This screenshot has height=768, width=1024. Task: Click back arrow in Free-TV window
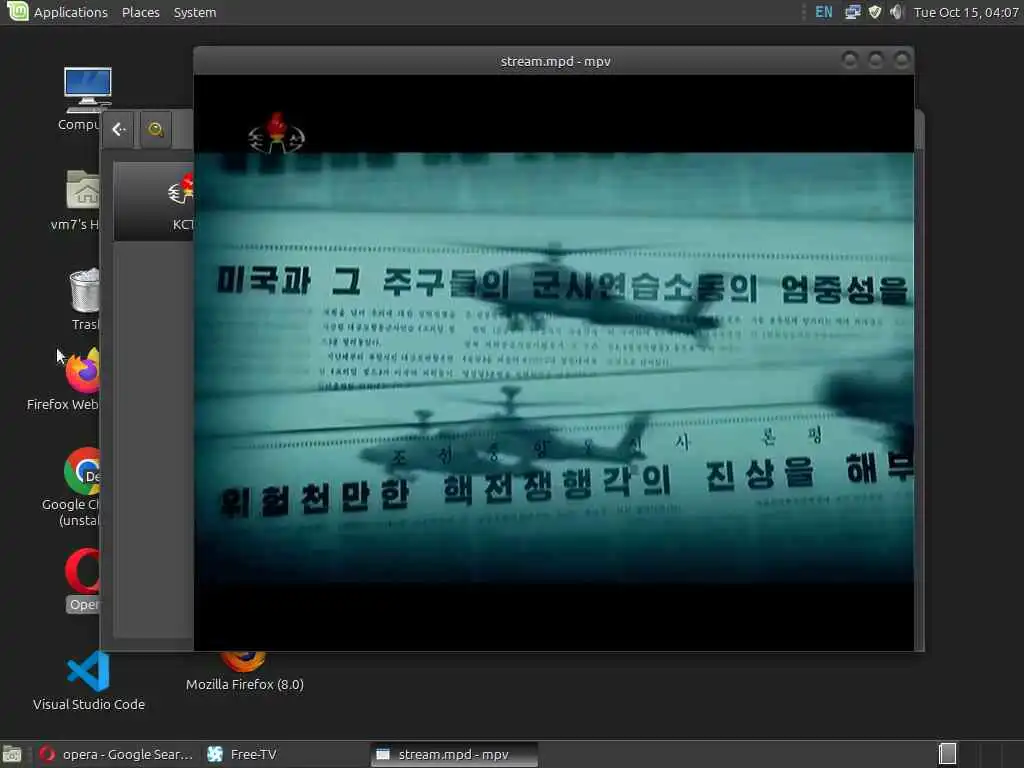click(x=118, y=129)
